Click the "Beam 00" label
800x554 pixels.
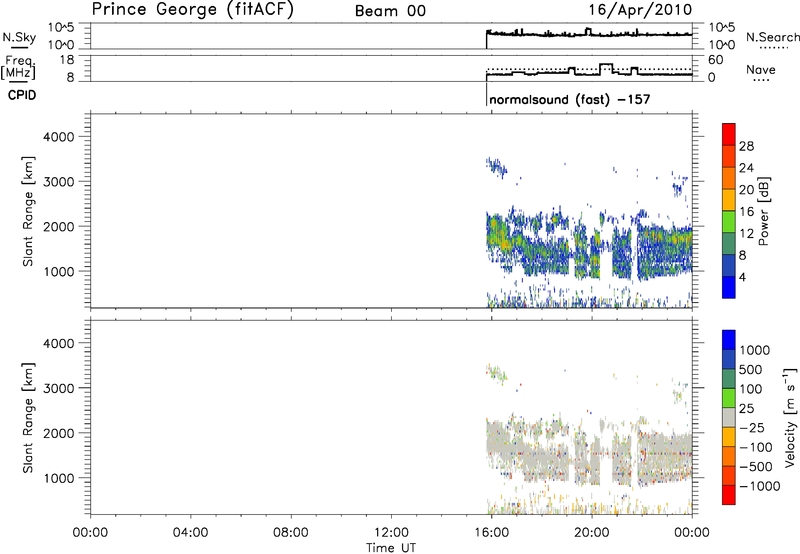pos(390,11)
